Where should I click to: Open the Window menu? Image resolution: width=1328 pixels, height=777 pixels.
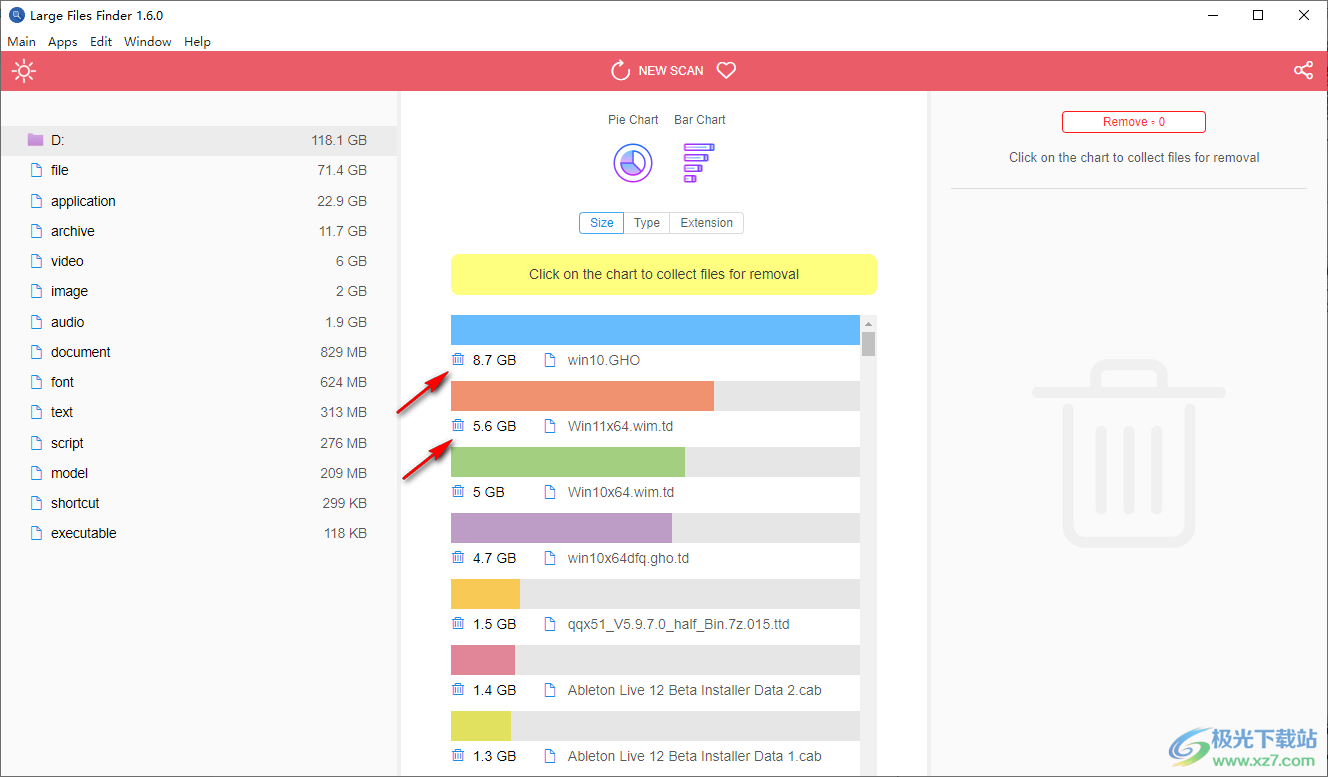point(148,42)
